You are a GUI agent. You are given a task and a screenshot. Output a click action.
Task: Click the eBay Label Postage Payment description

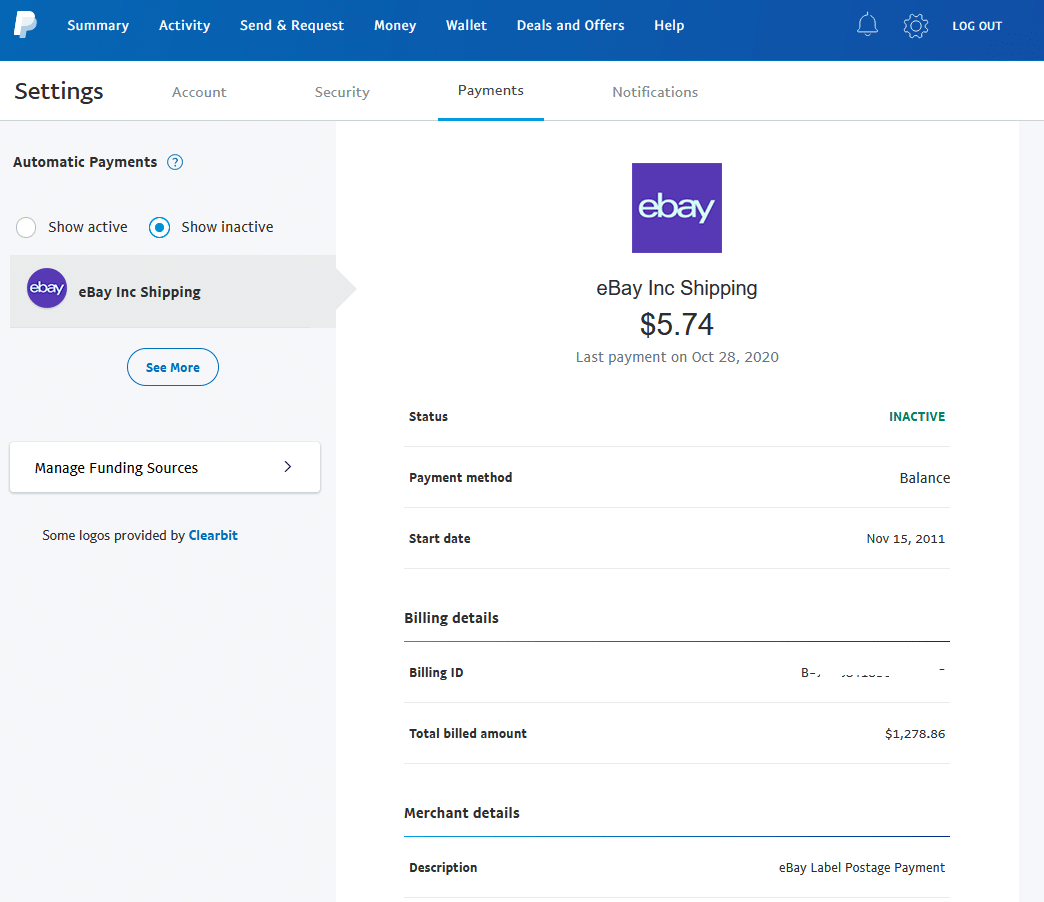[862, 867]
